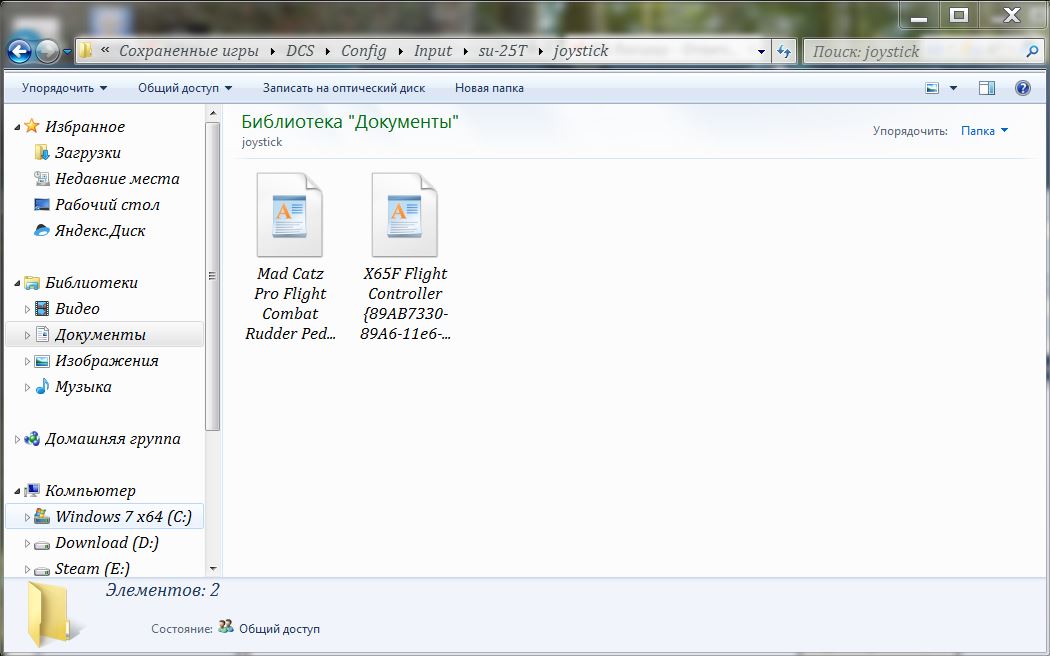Image resolution: width=1050 pixels, height=656 pixels.
Task: Change view with the view icon button
Action: tap(932, 88)
